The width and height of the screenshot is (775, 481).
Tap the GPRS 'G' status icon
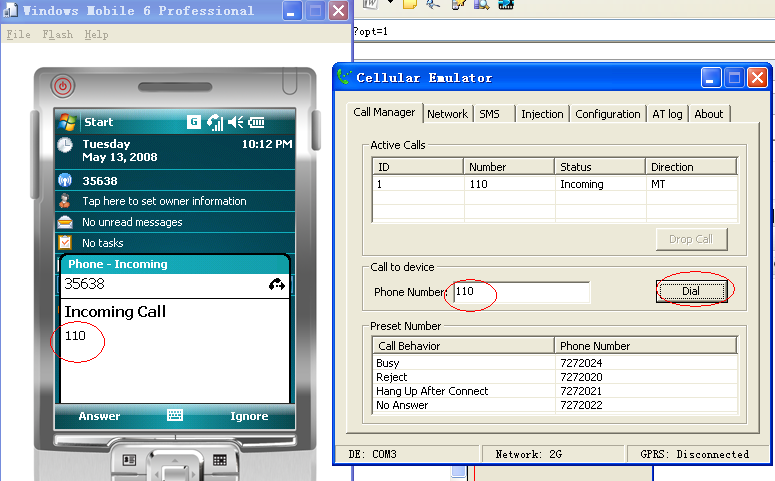click(194, 122)
